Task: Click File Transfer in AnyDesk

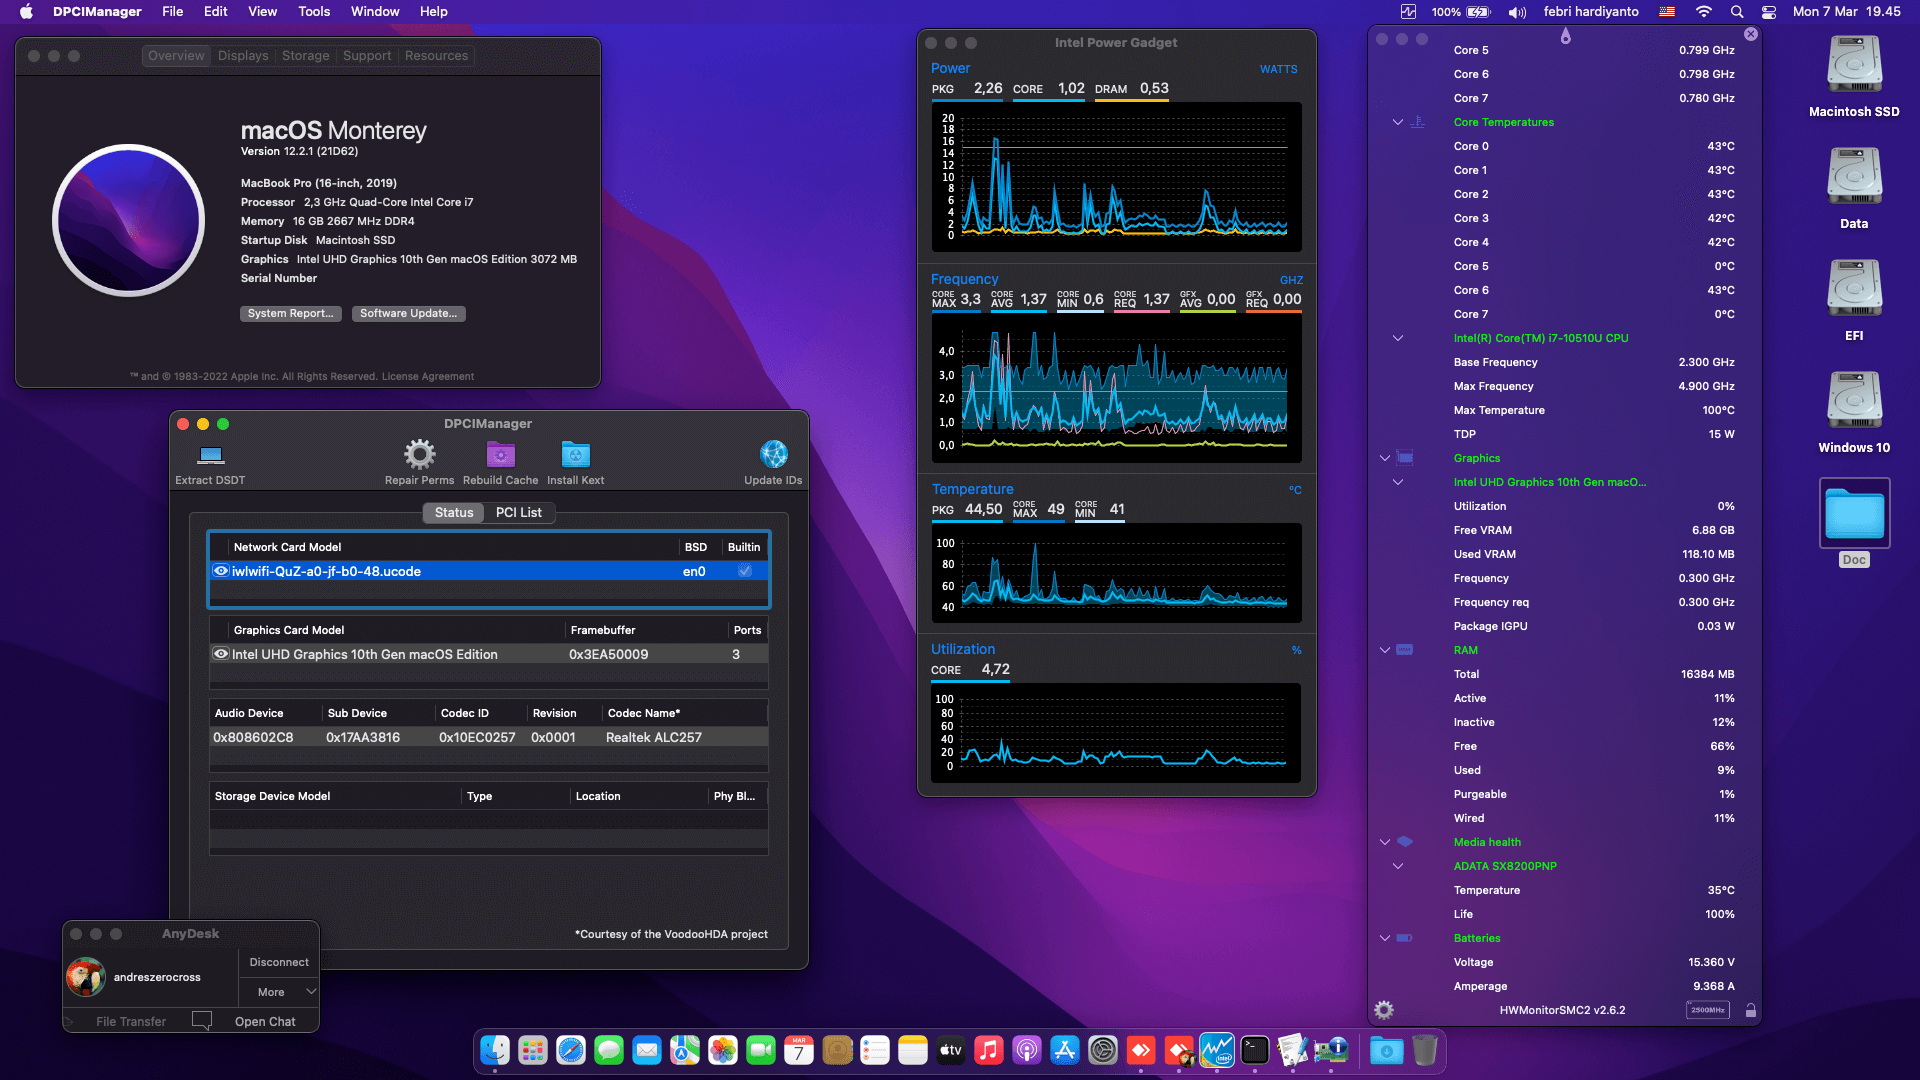Action: 131,1021
